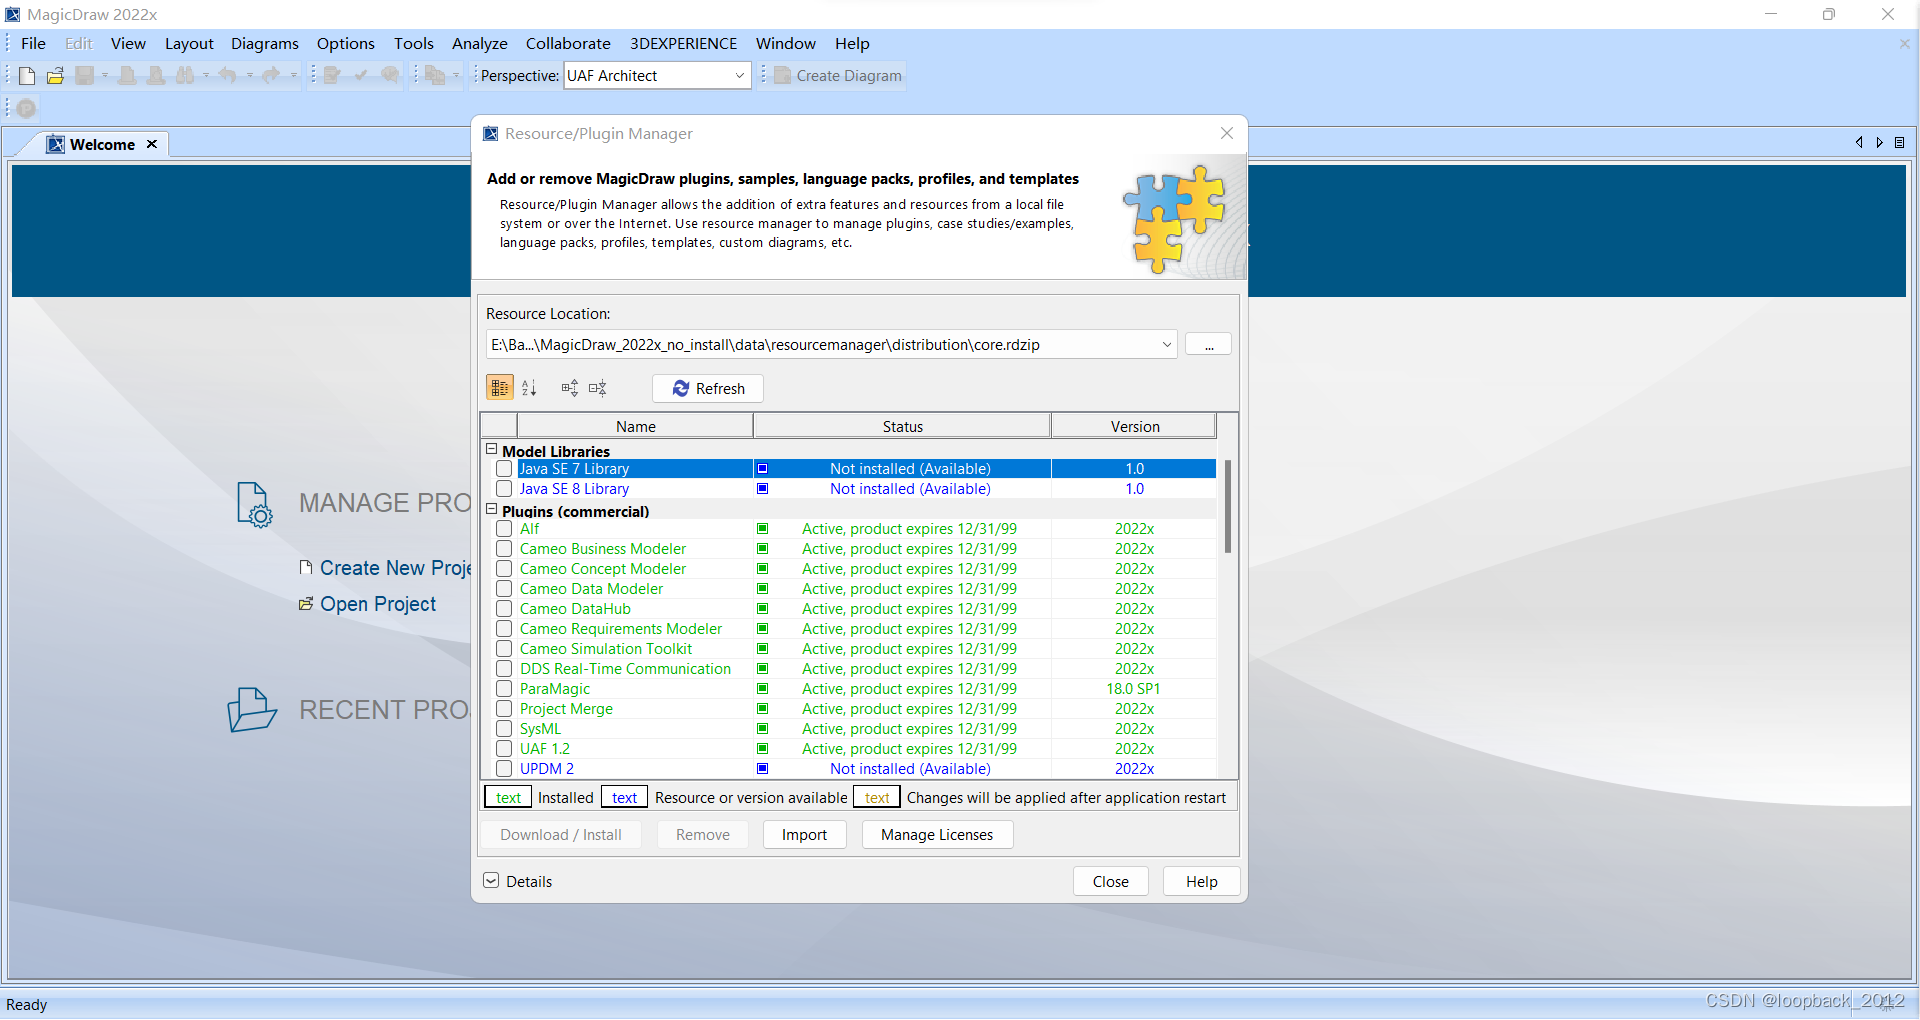Viewport: 1920px width, 1020px height.
Task: Select the UAF 1.2 plugin row name
Action: click(x=545, y=749)
